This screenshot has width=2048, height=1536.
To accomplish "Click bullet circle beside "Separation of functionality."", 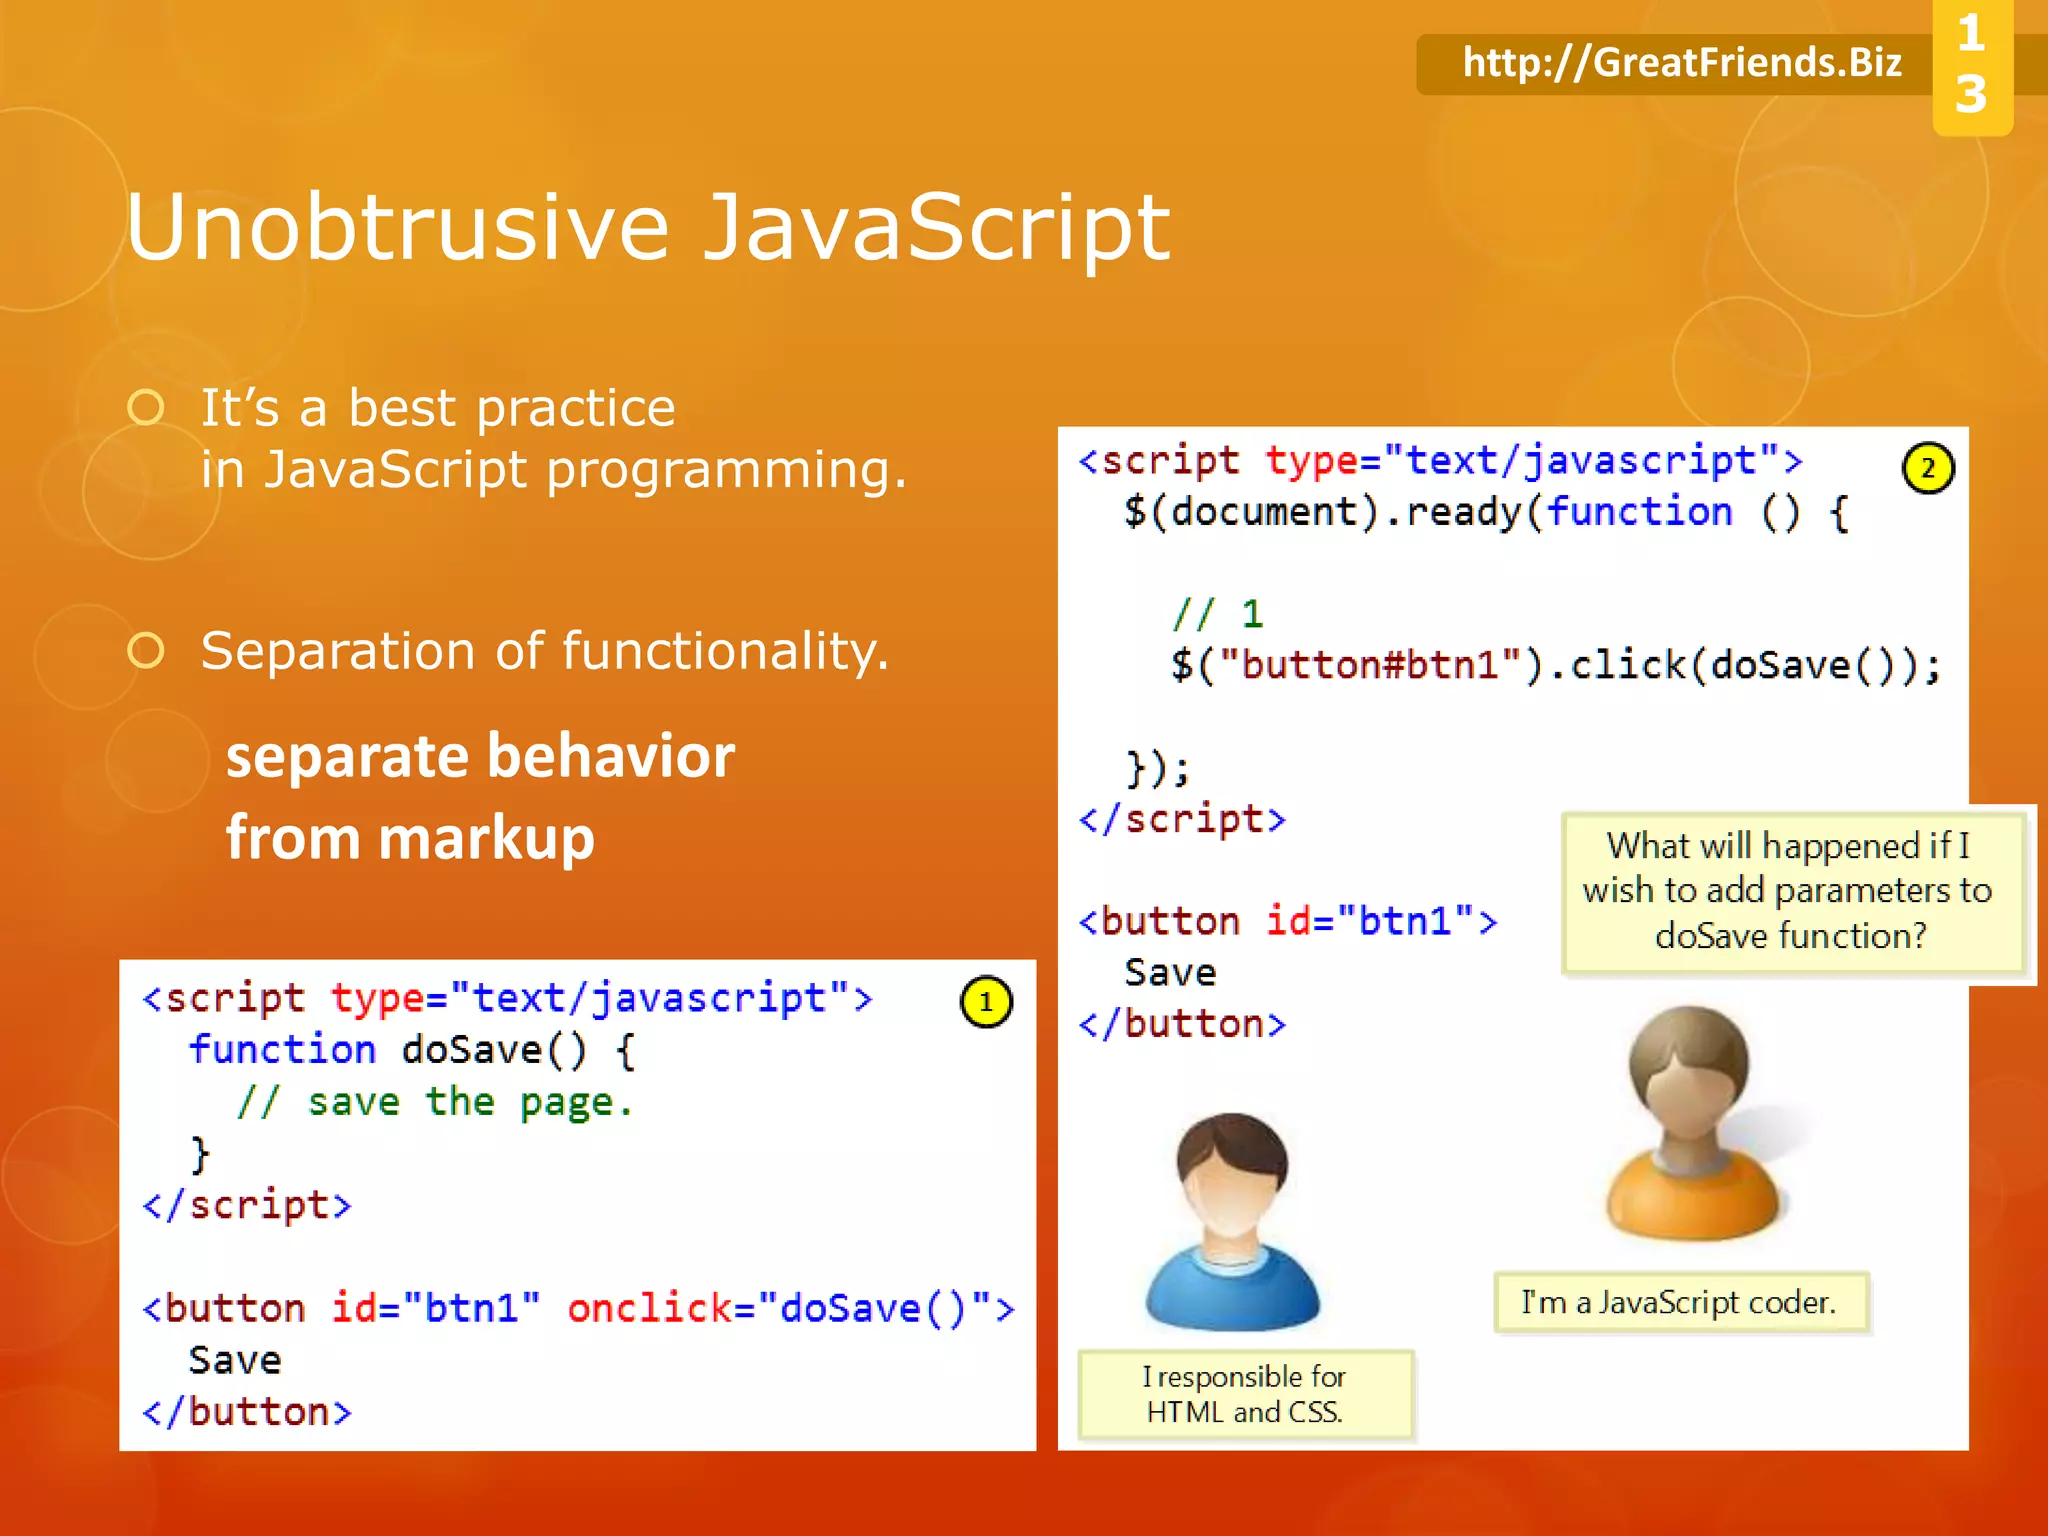I will click(x=146, y=651).
